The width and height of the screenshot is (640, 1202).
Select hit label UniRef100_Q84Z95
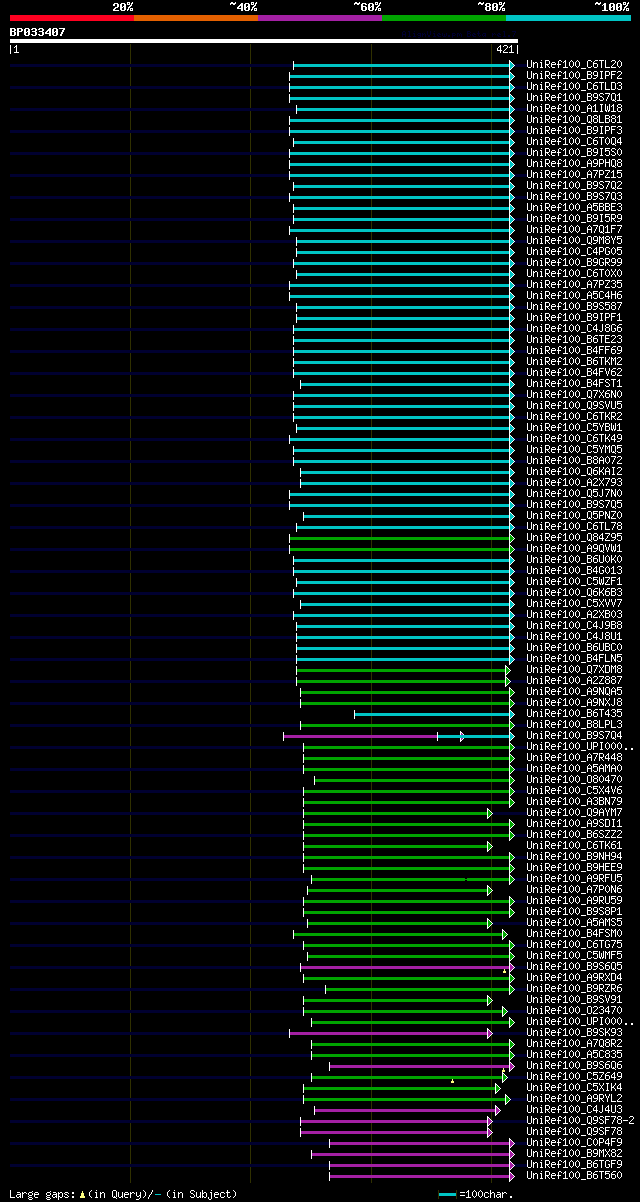click(574, 537)
